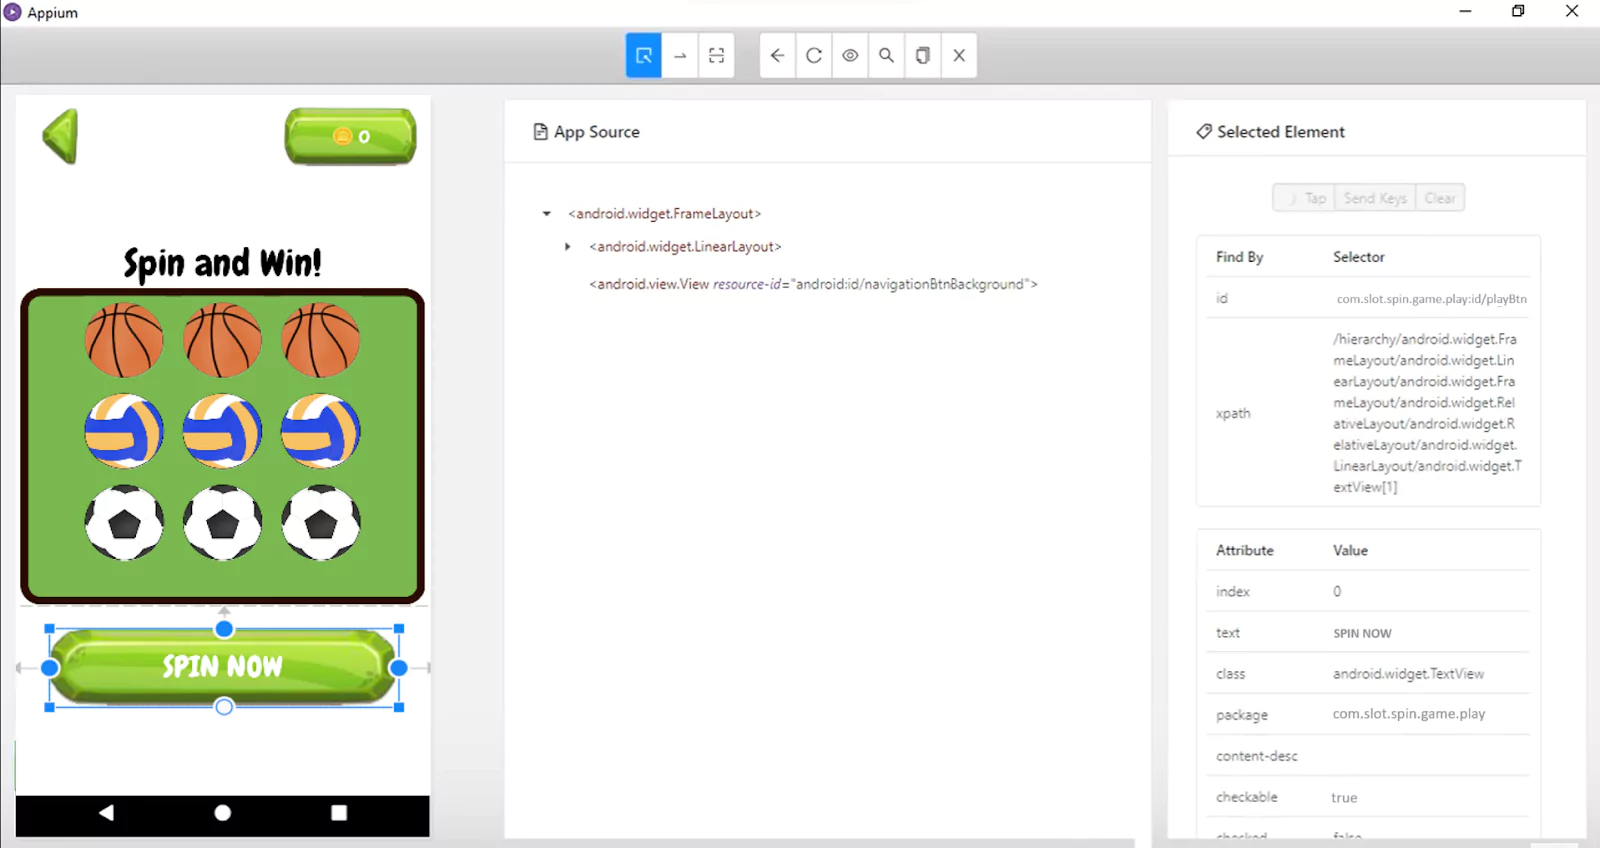Image resolution: width=1600 pixels, height=848 pixels.
Task: Click the Back arrow toolbar button
Action: [x=778, y=56]
